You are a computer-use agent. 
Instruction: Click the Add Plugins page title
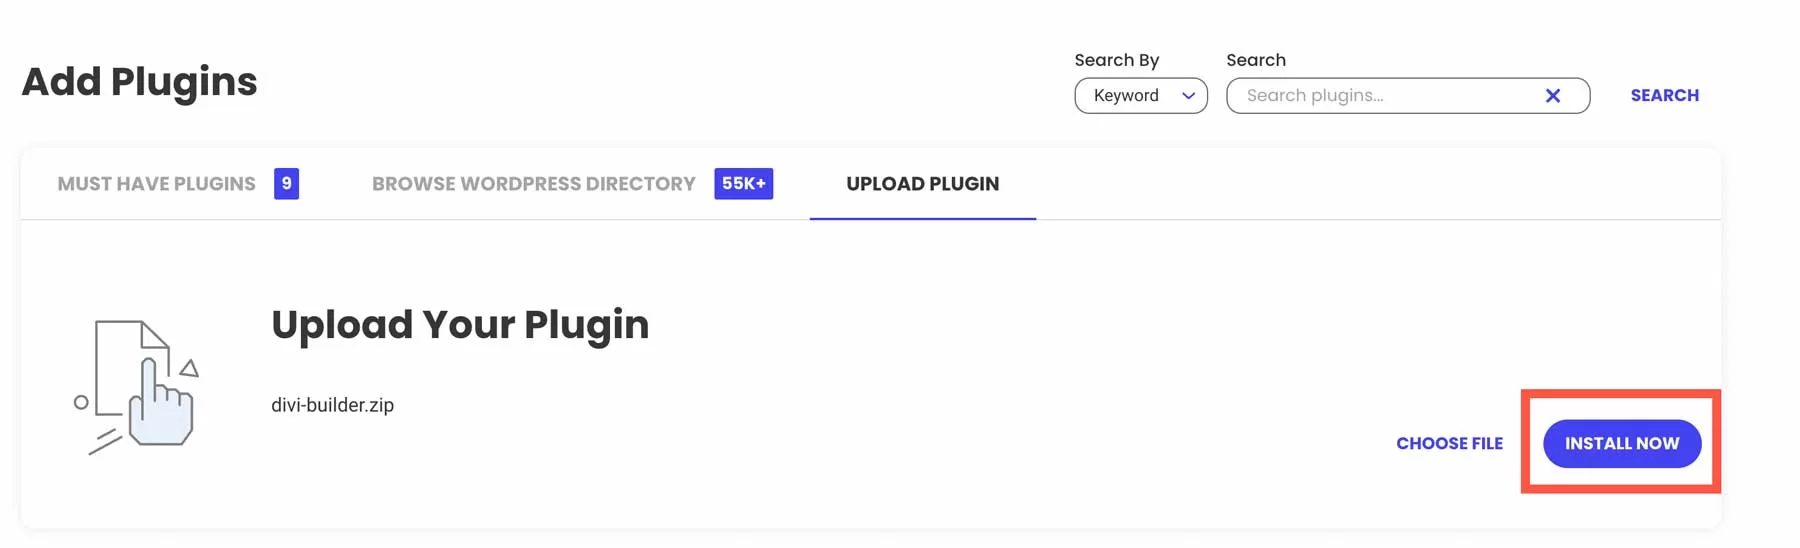(x=139, y=82)
